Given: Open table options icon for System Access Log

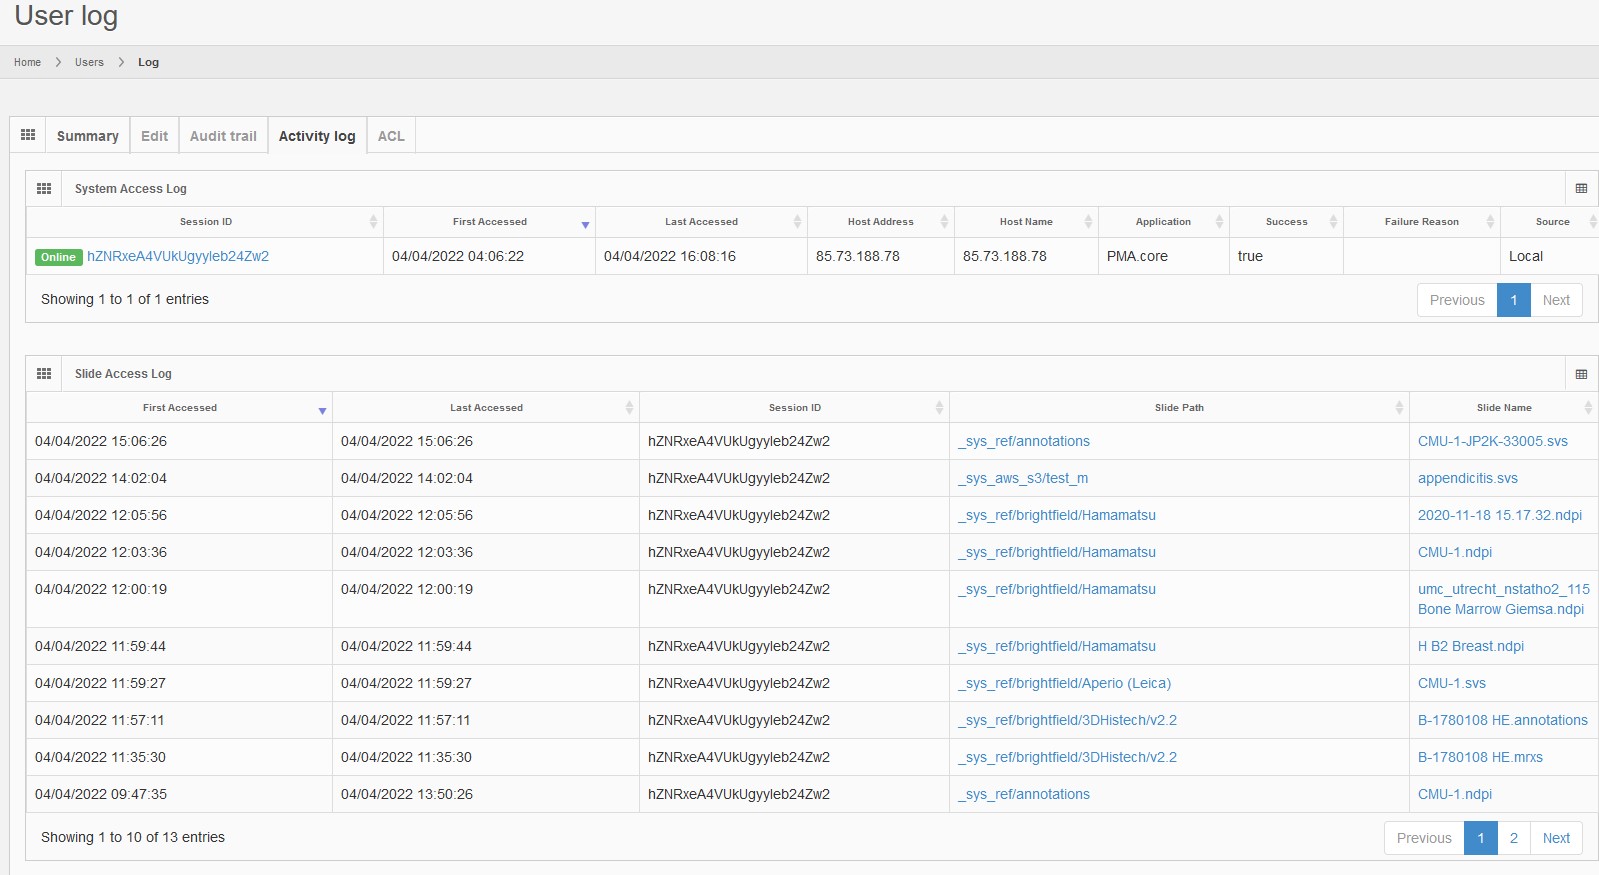Looking at the screenshot, I should click(1581, 189).
